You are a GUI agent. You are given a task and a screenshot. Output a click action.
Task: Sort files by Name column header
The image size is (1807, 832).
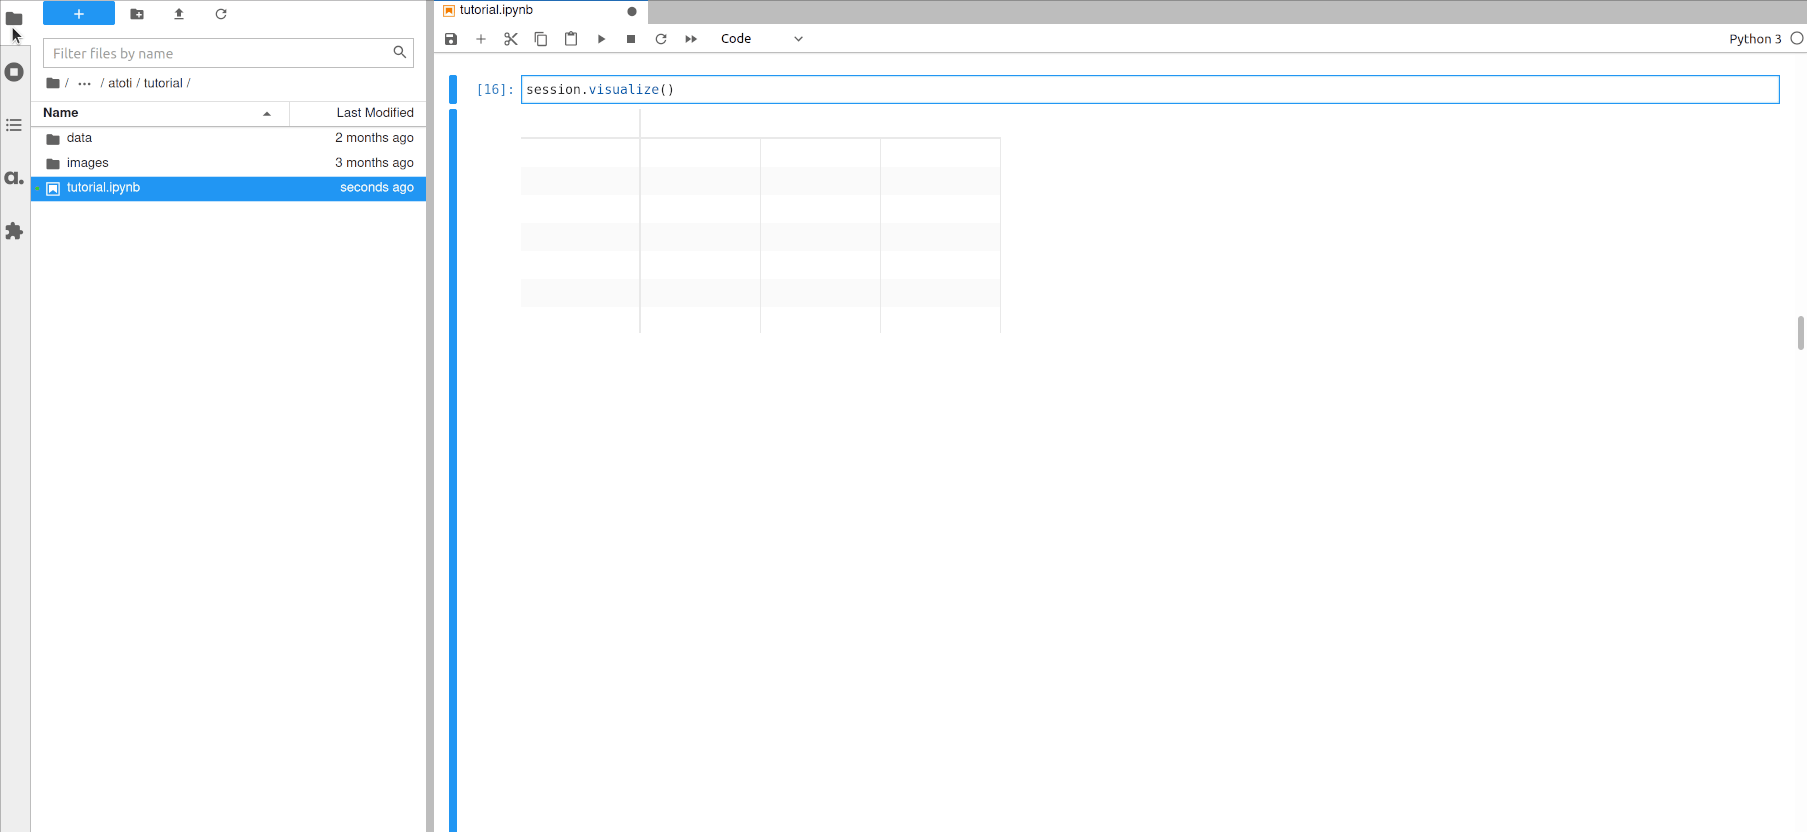pos(61,113)
